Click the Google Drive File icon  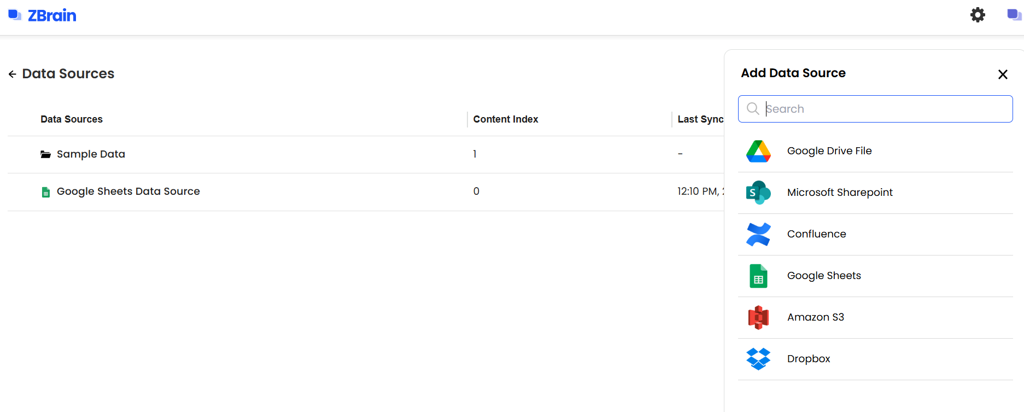click(x=758, y=151)
